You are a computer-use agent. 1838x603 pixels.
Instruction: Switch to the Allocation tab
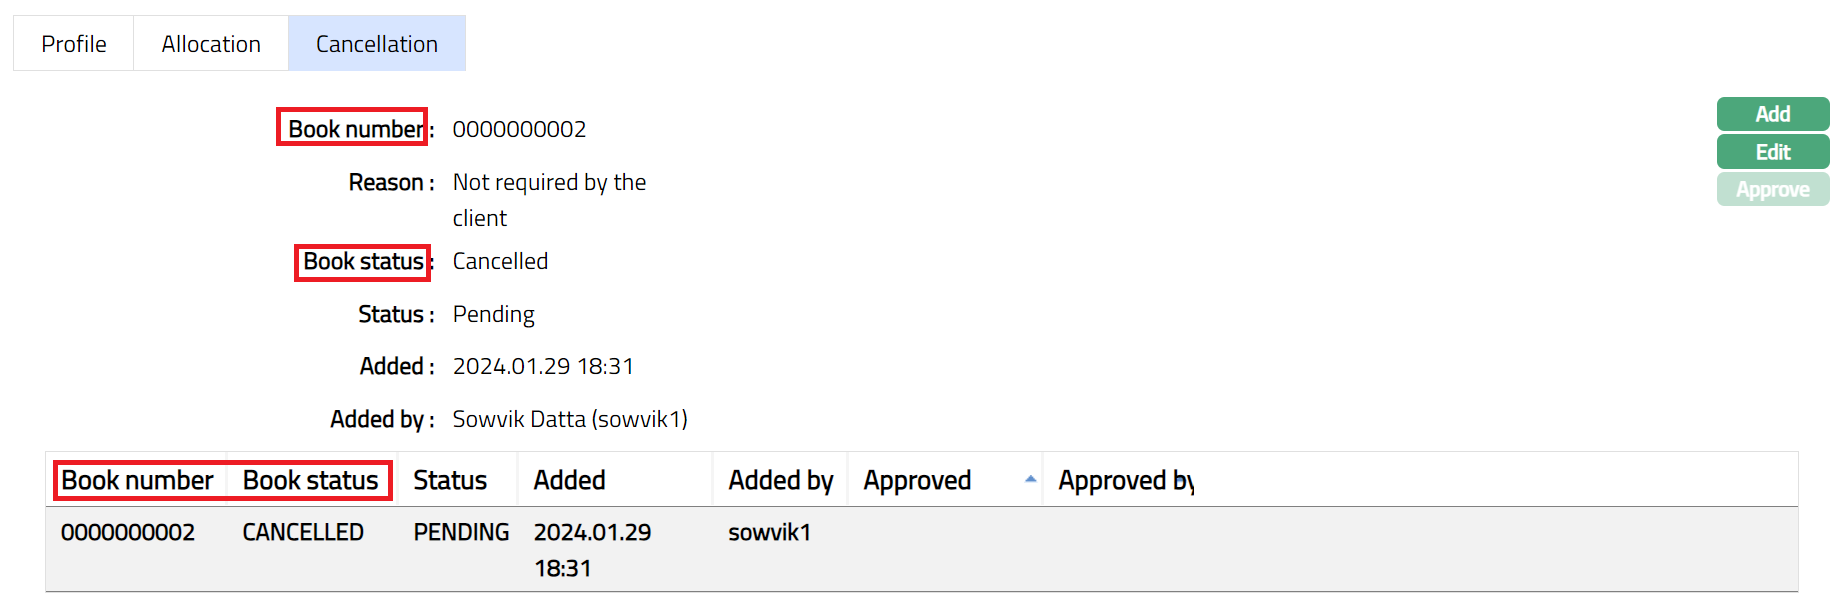211,44
